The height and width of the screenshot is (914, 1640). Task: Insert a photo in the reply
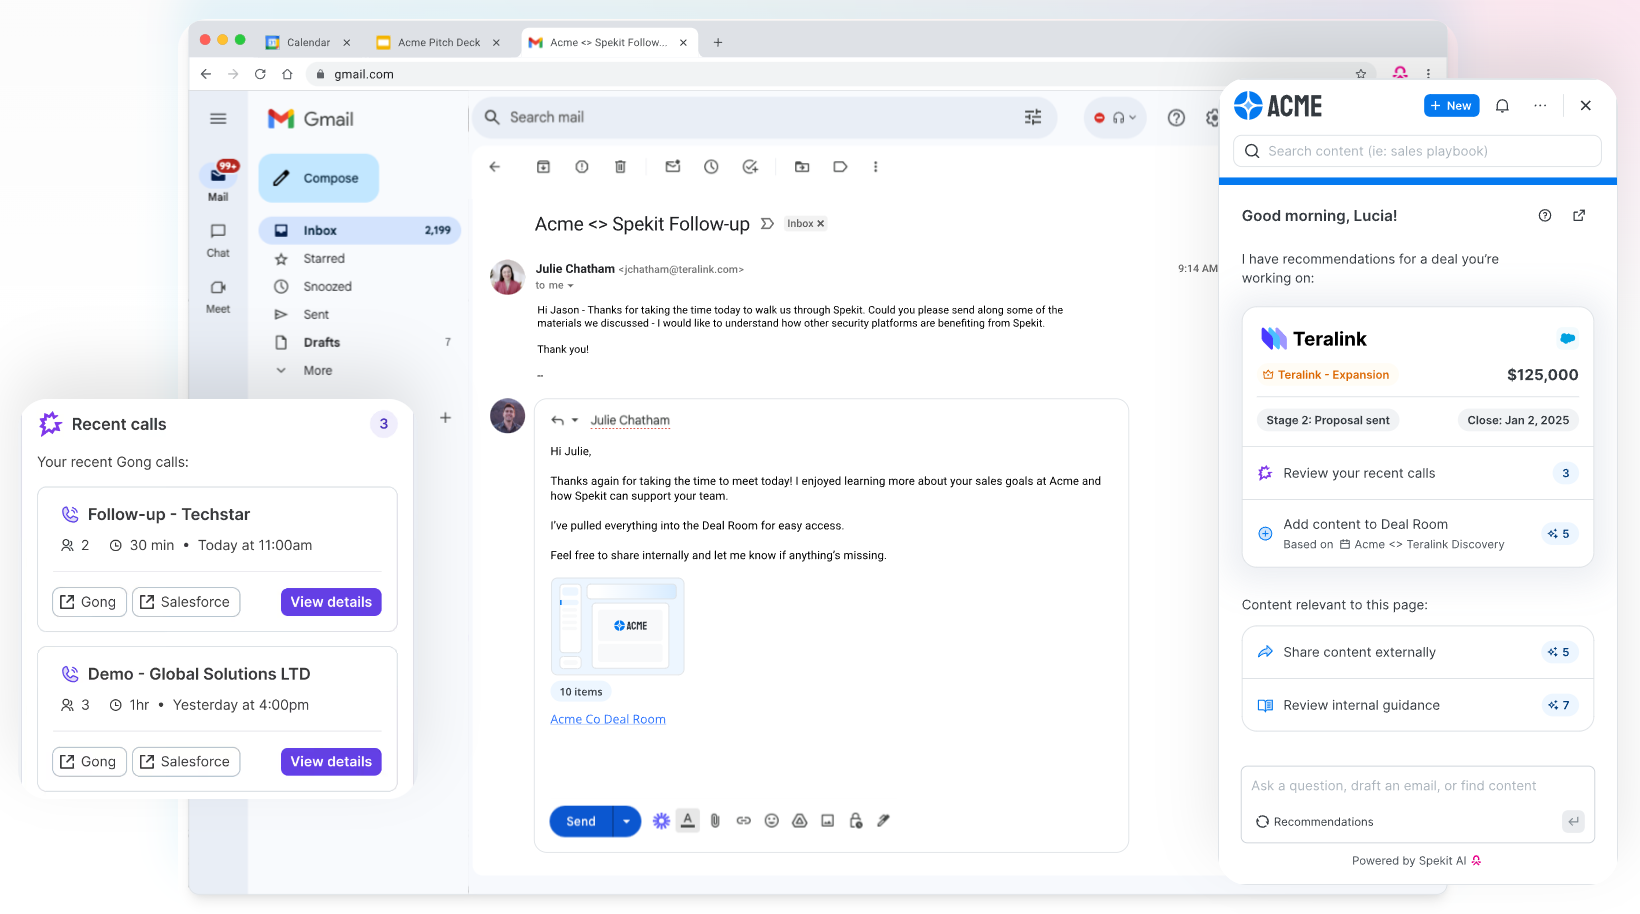tap(828, 821)
